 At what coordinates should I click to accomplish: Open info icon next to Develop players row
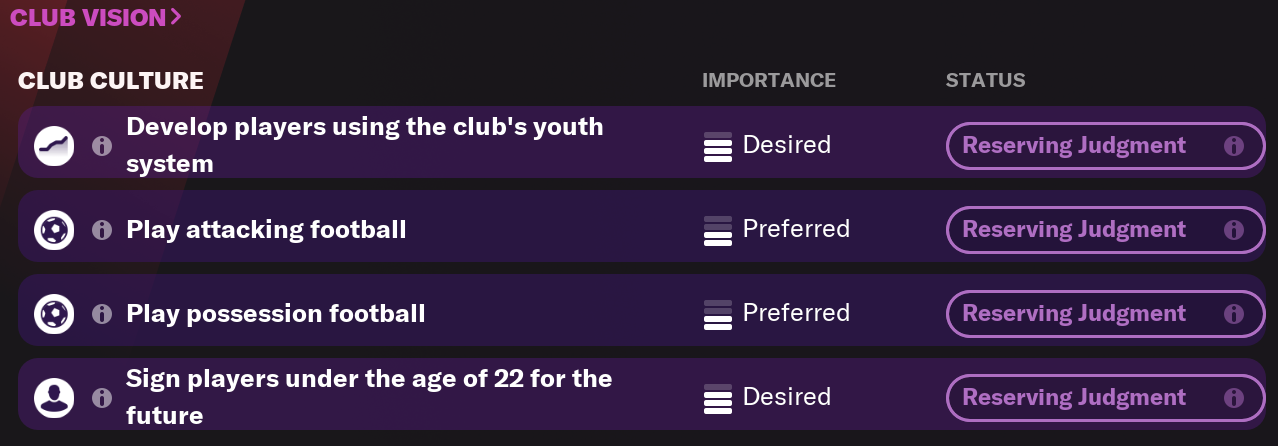[x=101, y=146]
